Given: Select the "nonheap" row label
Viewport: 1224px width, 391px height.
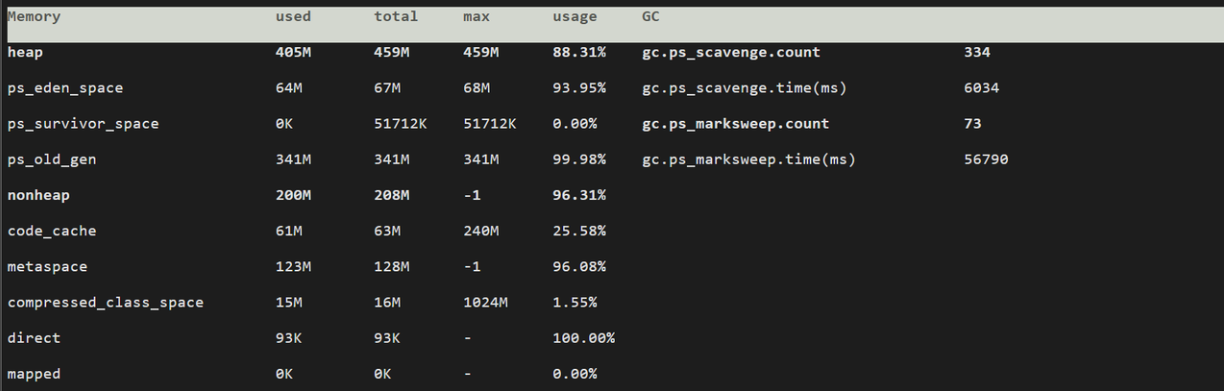Looking at the screenshot, I should [38, 196].
